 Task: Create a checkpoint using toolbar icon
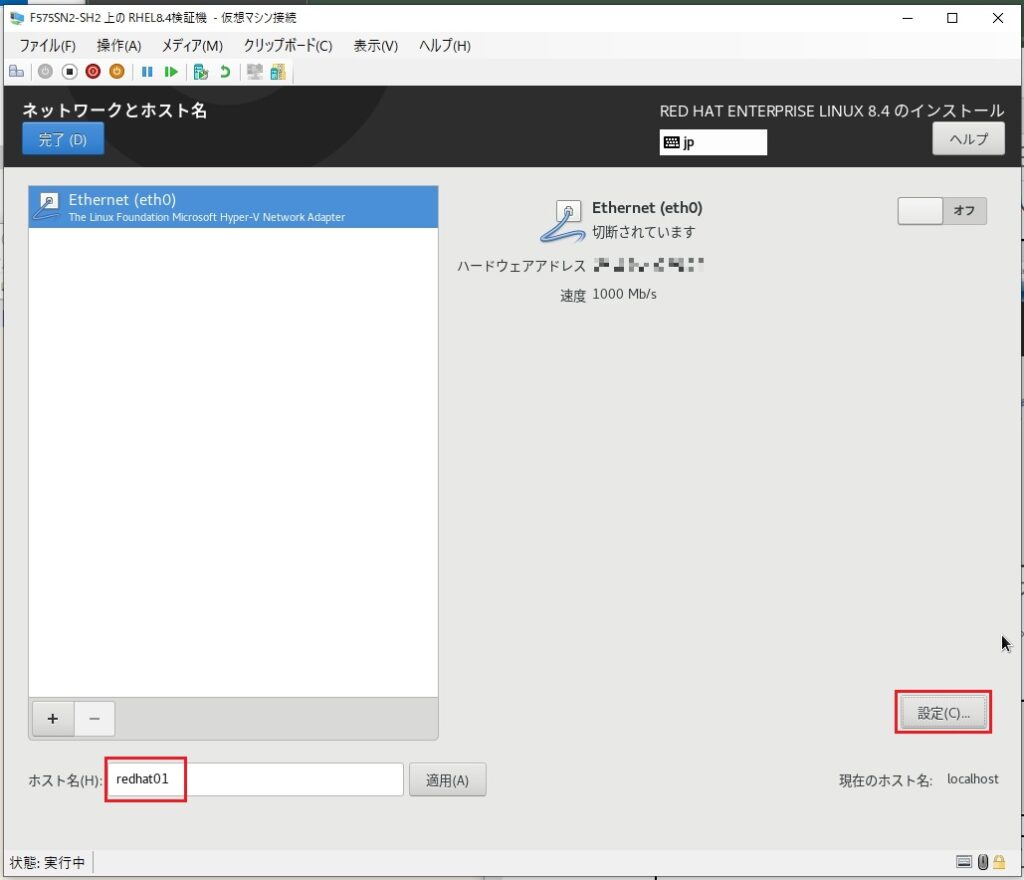coord(200,72)
